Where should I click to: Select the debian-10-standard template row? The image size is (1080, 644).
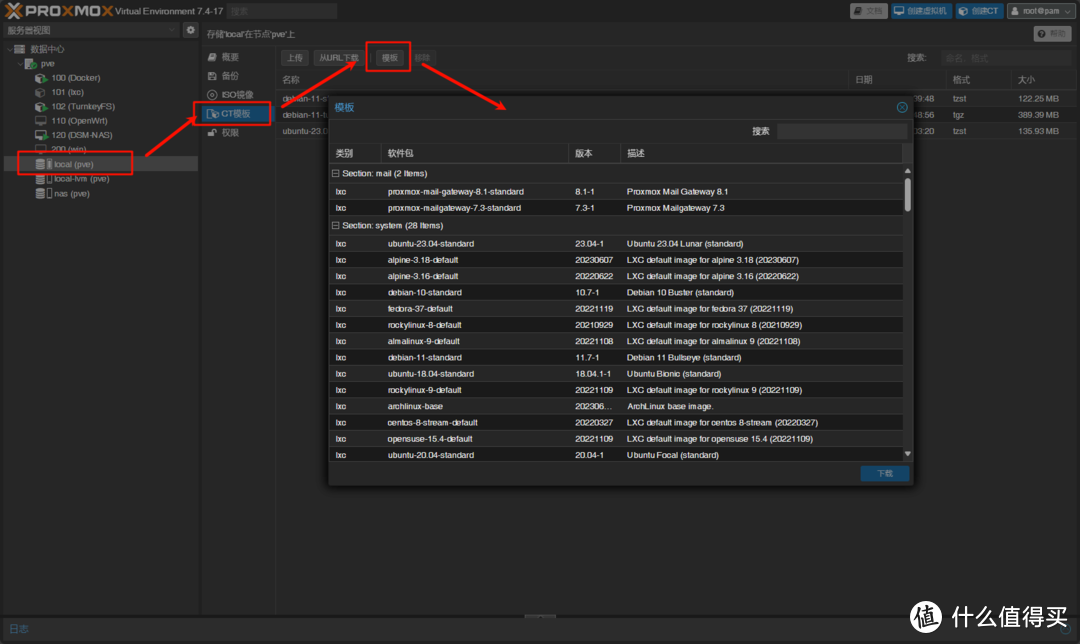click(x=616, y=293)
